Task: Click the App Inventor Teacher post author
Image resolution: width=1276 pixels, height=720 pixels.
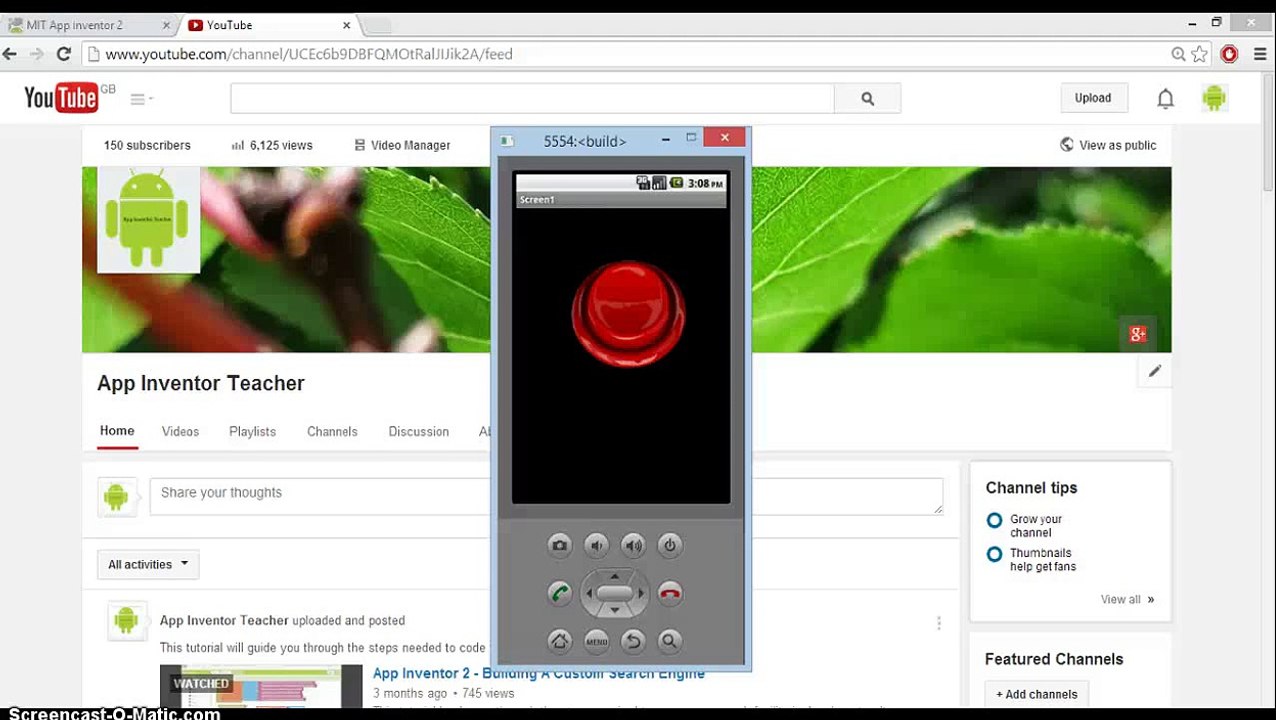Action: click(x=224, y=620)
